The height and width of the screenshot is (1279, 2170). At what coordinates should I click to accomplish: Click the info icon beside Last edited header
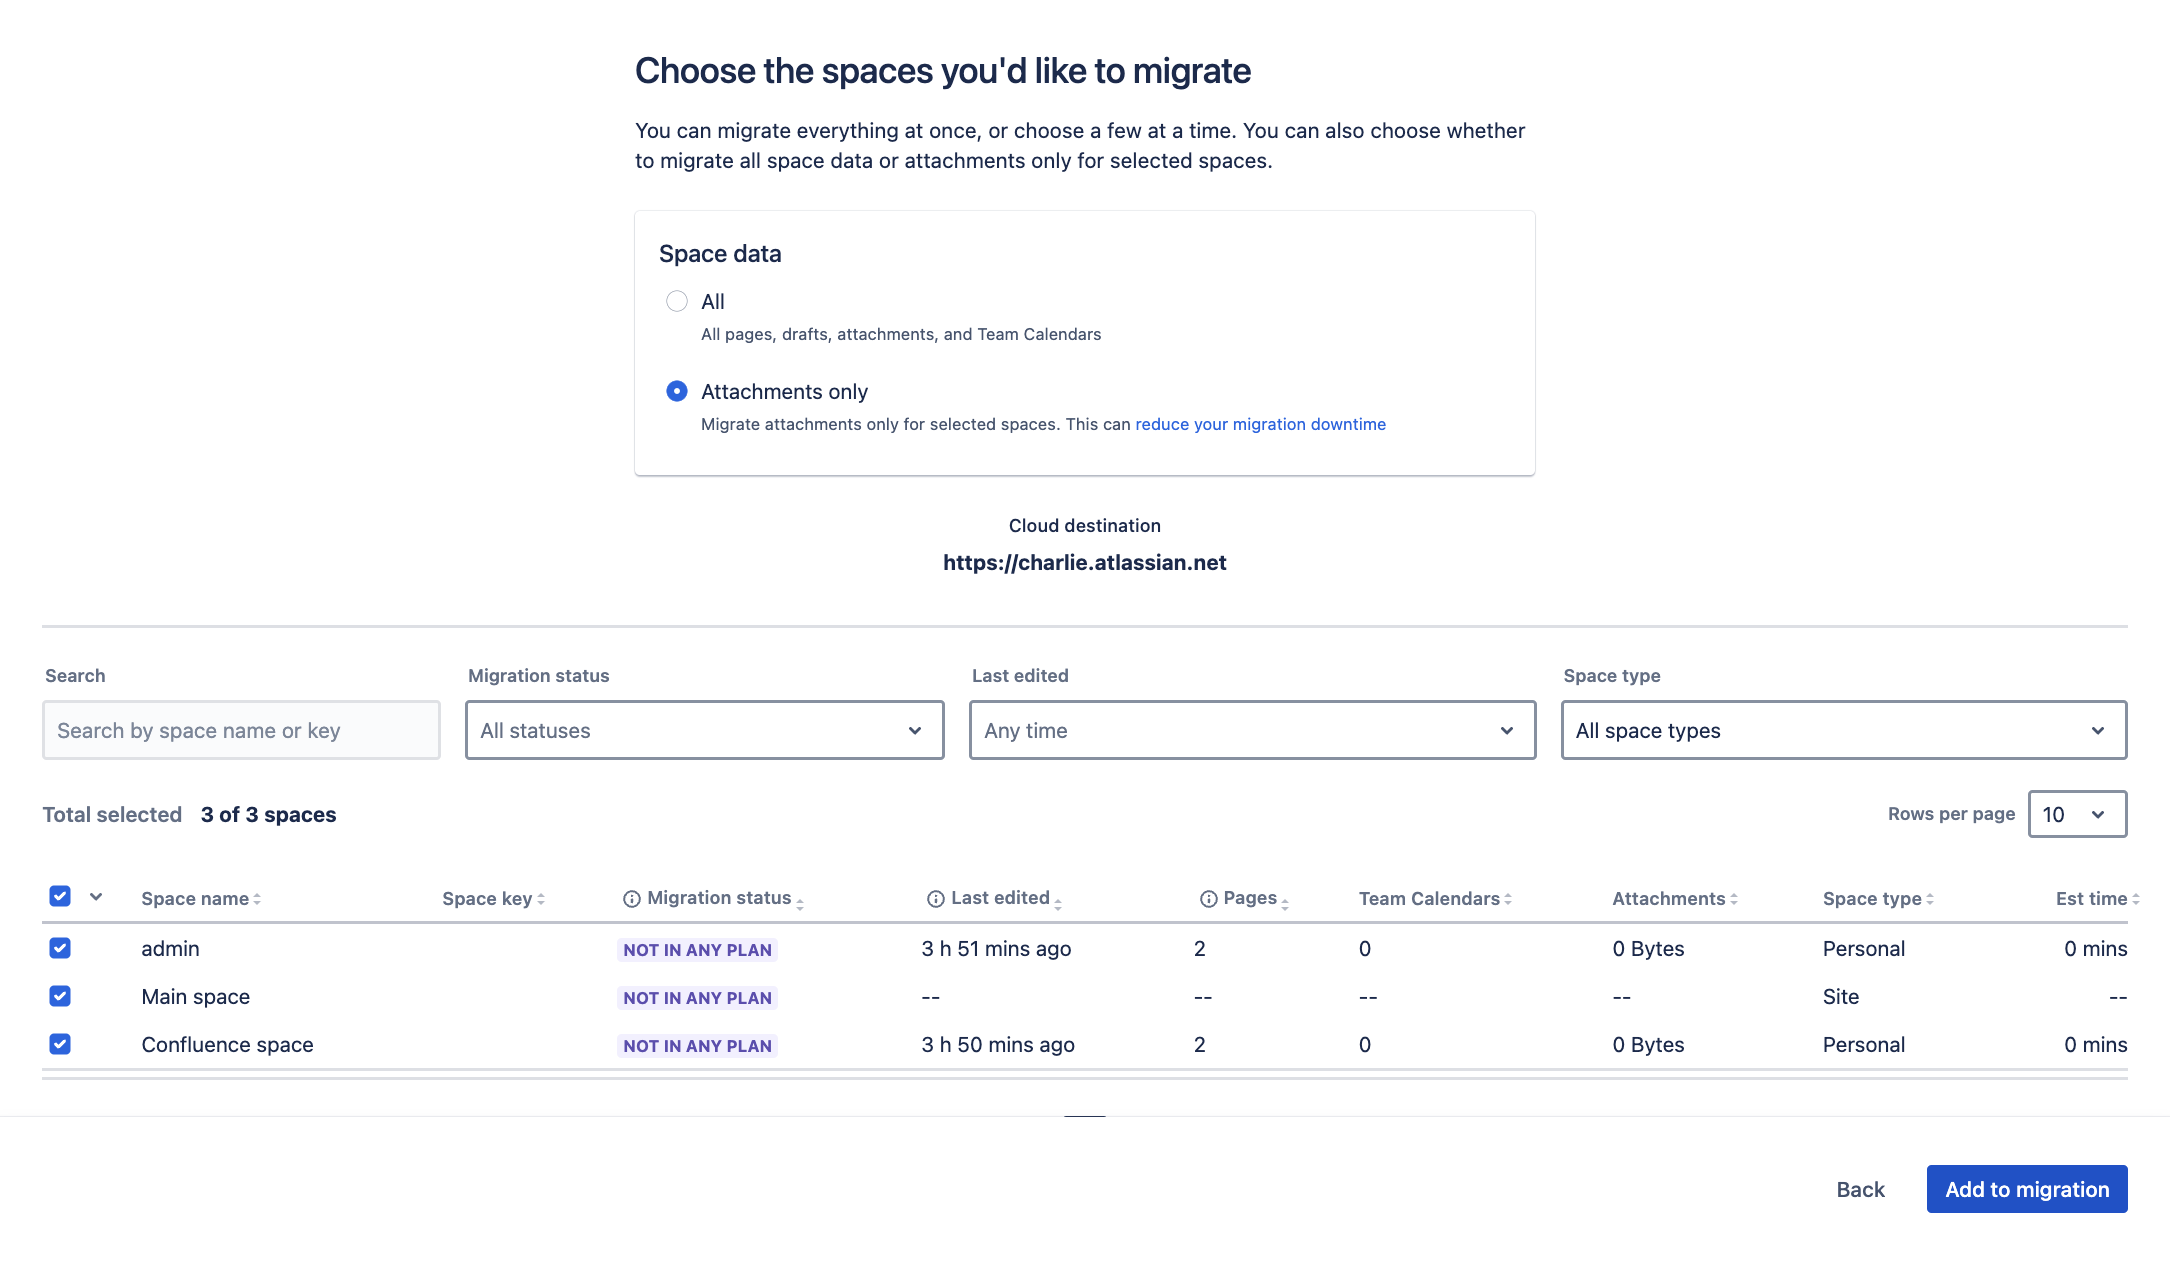[934, 898]
